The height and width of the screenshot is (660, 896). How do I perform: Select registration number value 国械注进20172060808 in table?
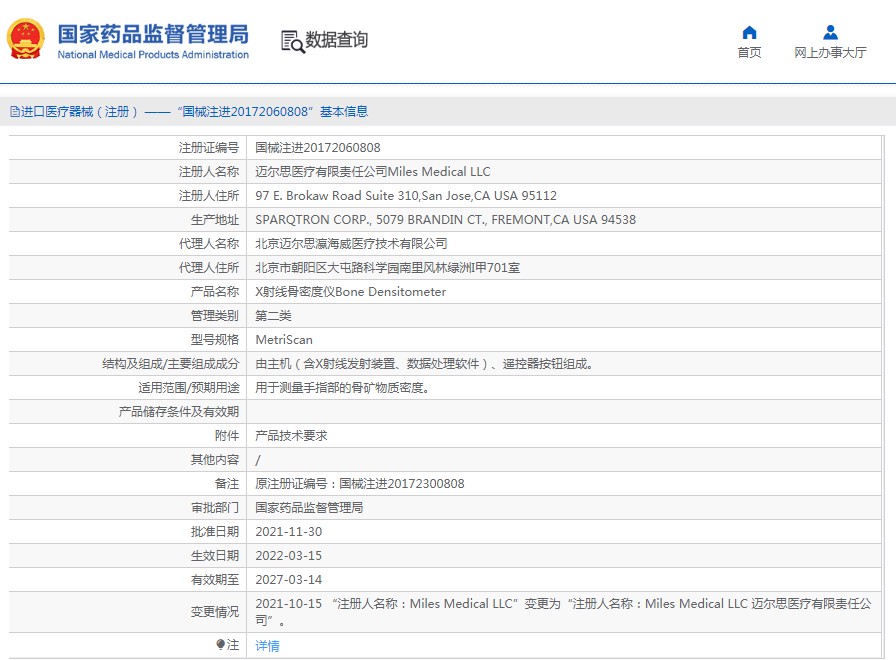coord(318,148)
